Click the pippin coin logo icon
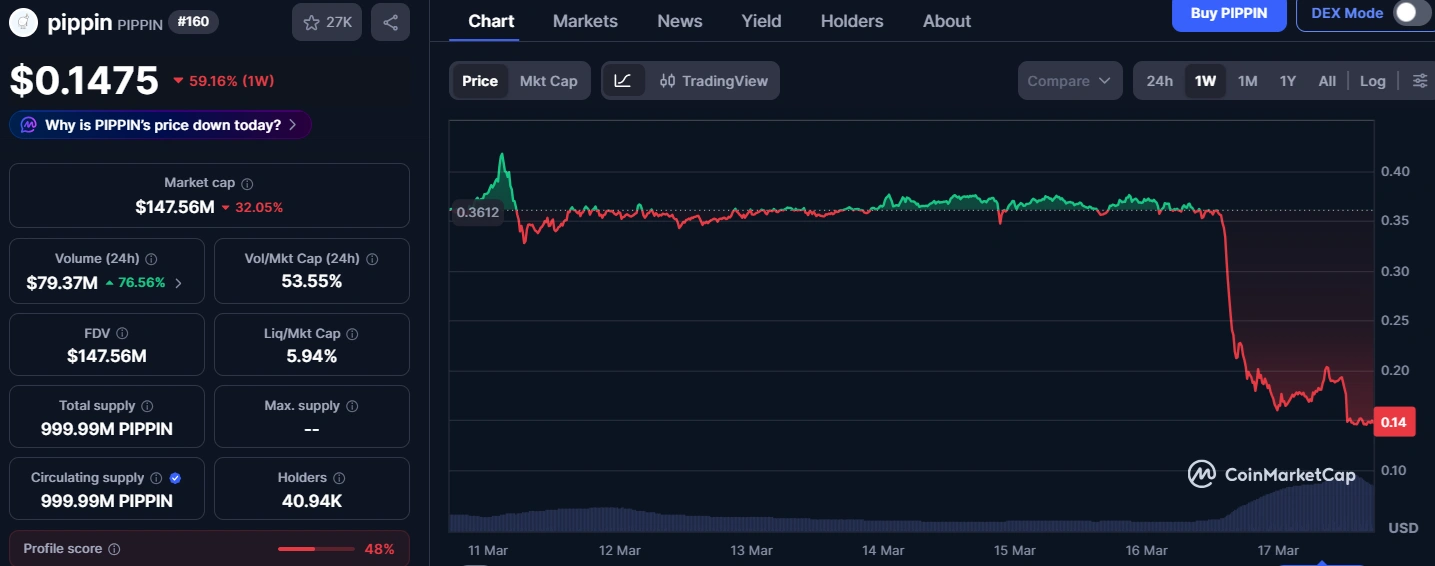This screenshot has height=566, width=1435. 23,22
